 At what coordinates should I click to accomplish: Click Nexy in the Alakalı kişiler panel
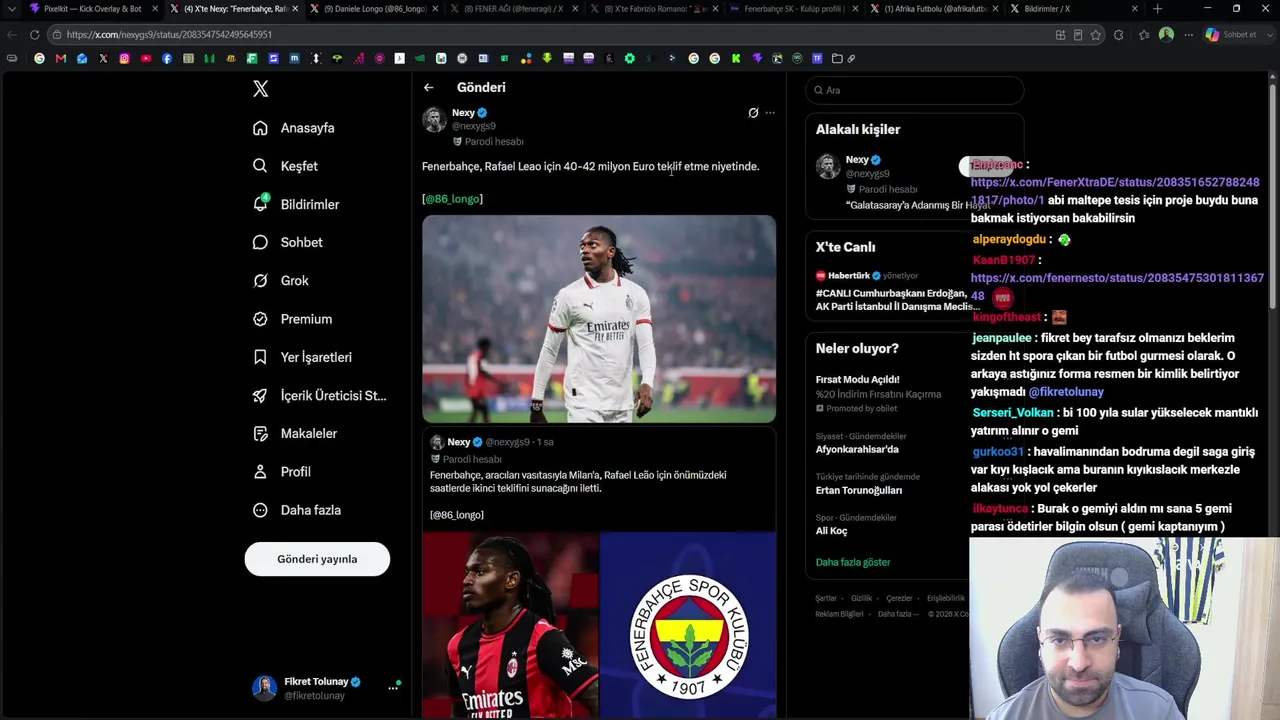point(857,160)
